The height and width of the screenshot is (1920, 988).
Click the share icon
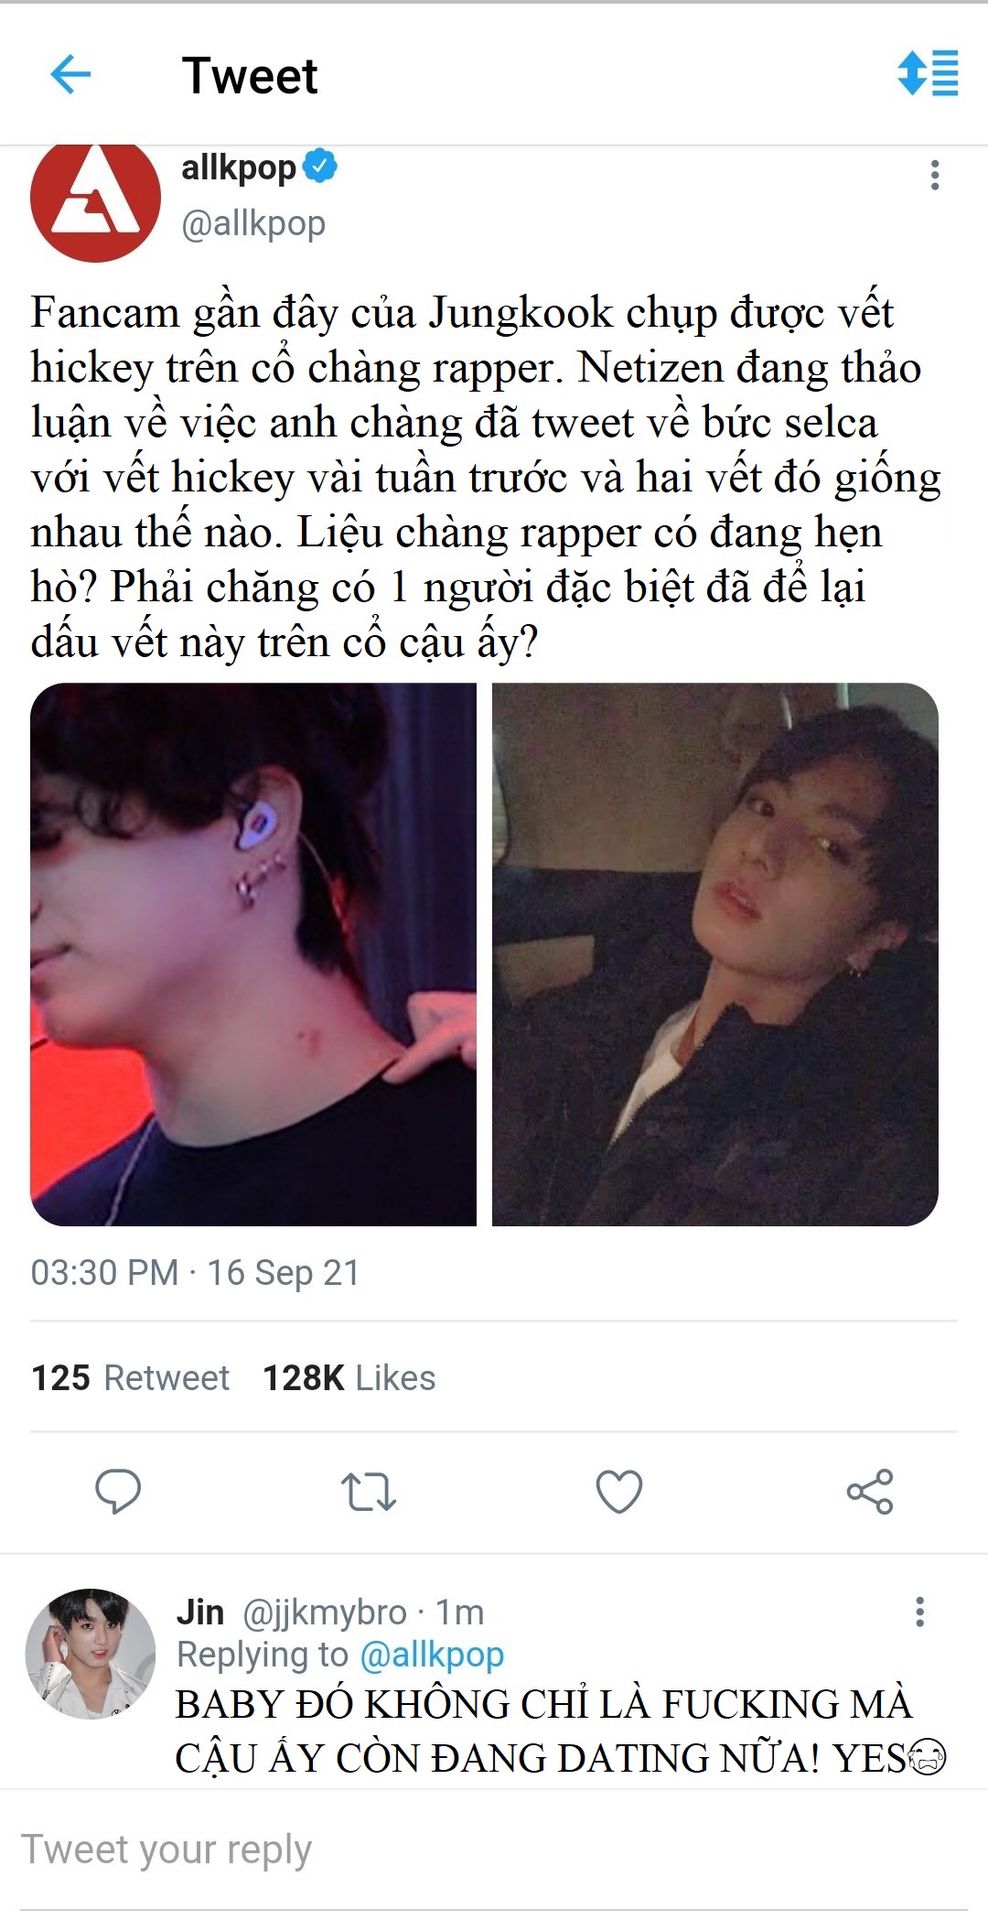point(870,1491)
